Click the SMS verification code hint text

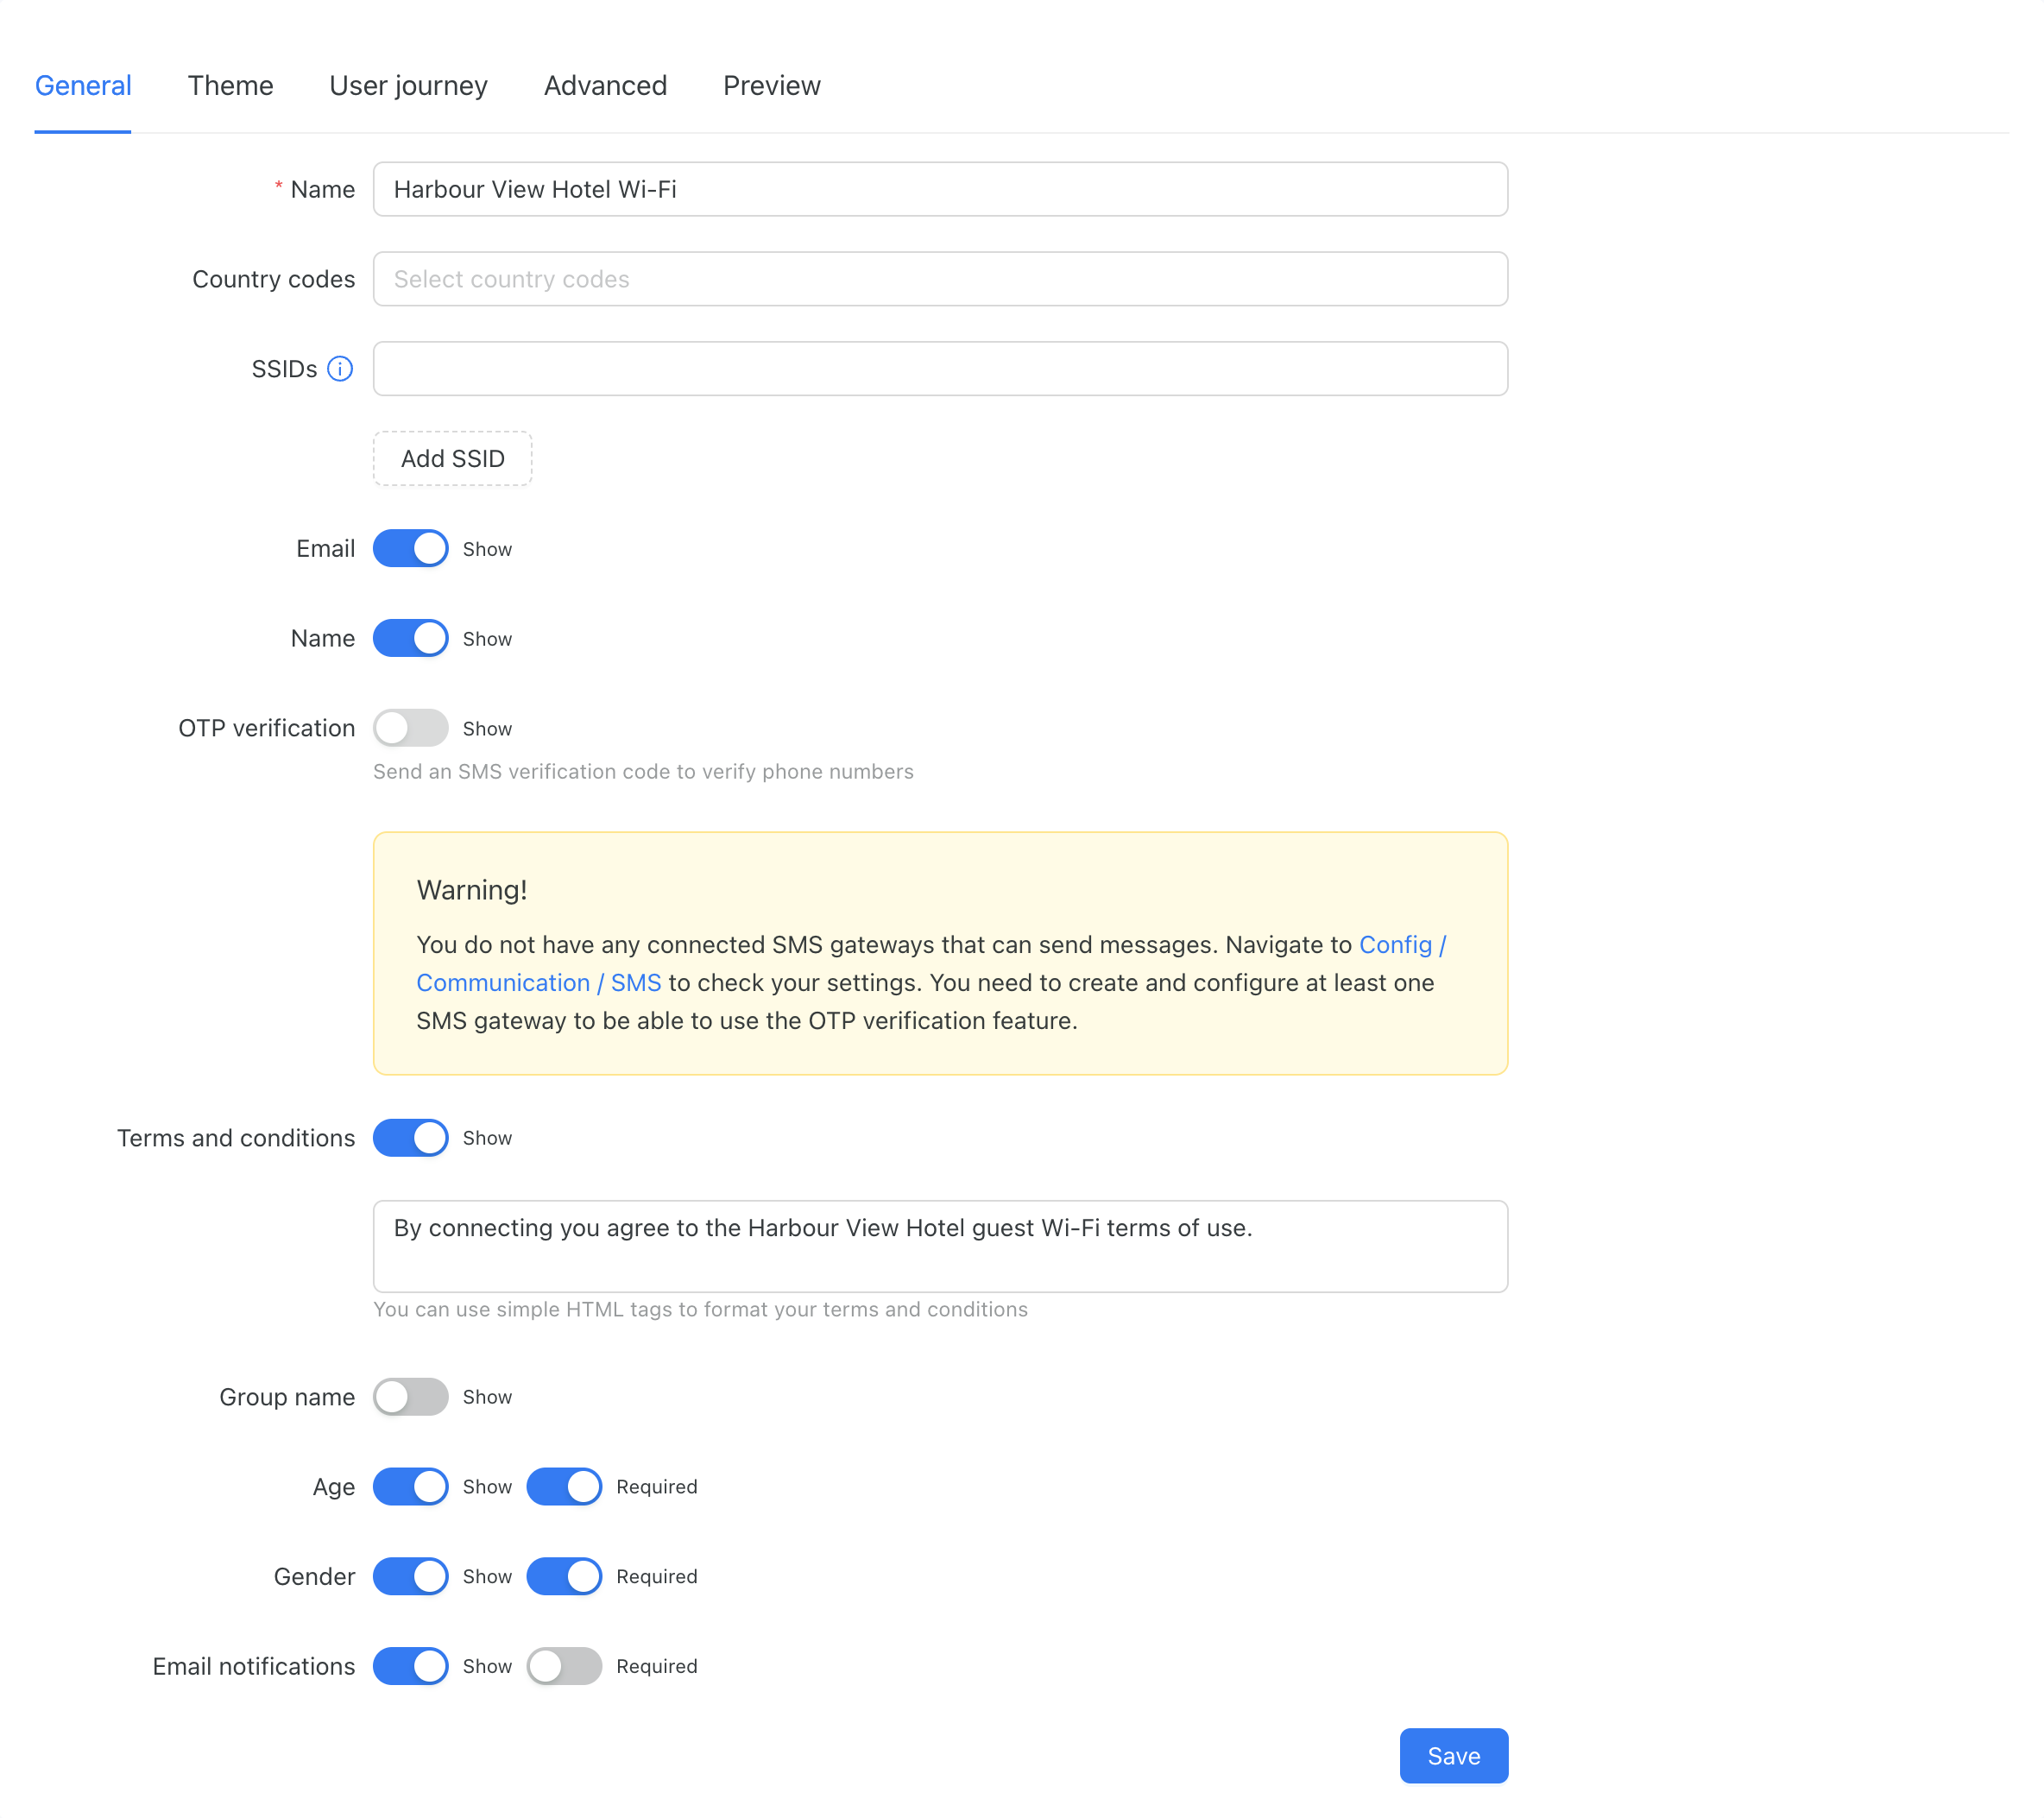click(x=643, y=772)
